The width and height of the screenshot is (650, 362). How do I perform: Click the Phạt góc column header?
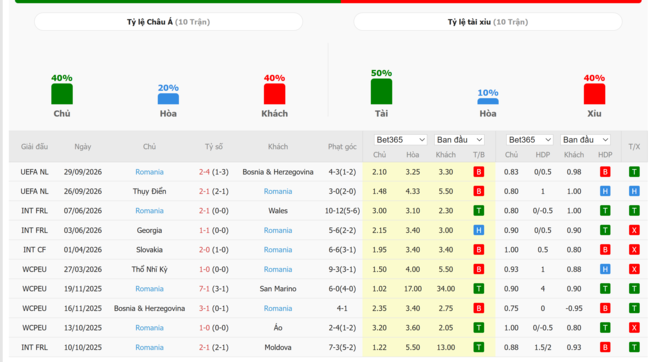342,146
